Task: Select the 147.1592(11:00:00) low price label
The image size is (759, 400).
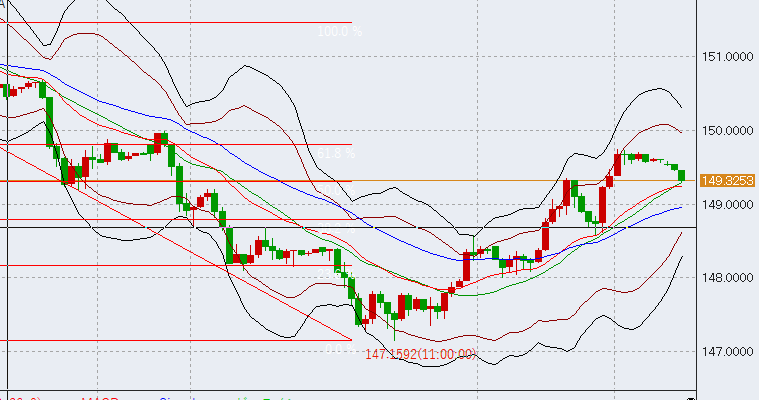Action: click(x=420, y=354)
